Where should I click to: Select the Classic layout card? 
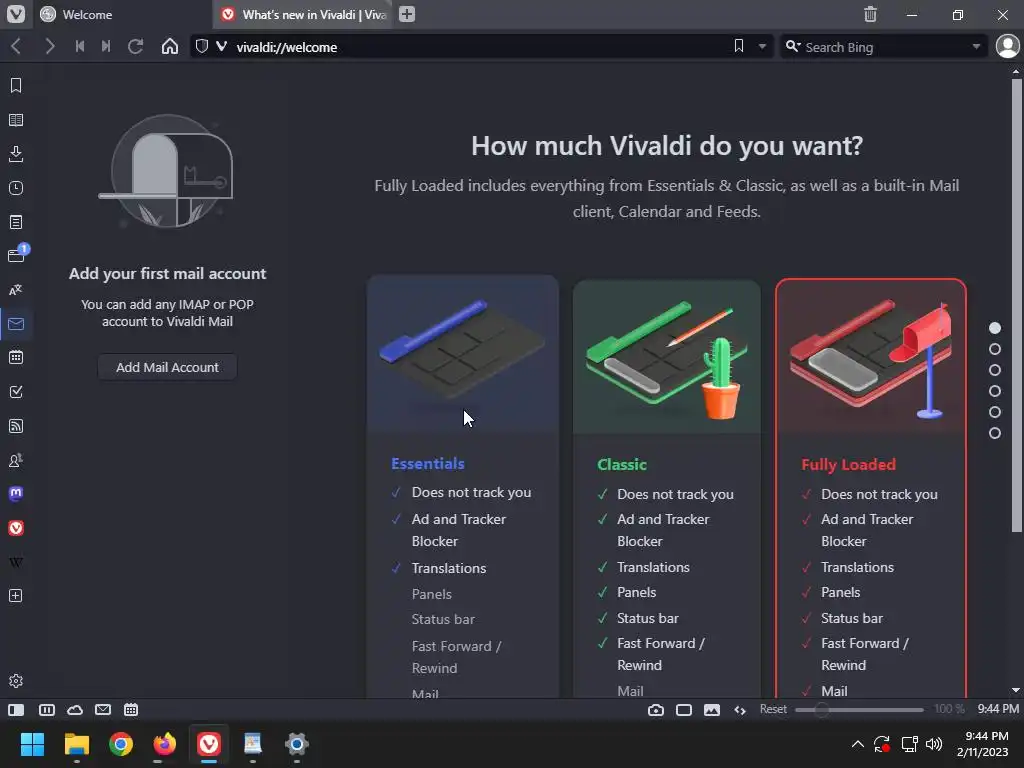coord(666,488)
